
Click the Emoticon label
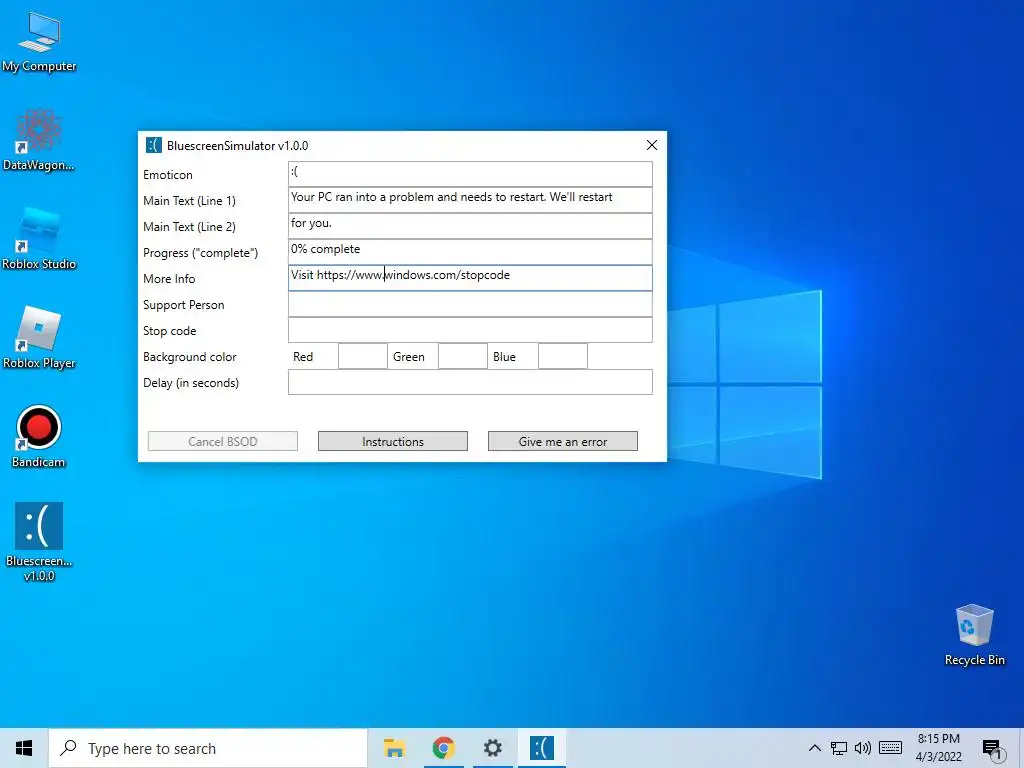pyautogui.click(x=168, y=174)
